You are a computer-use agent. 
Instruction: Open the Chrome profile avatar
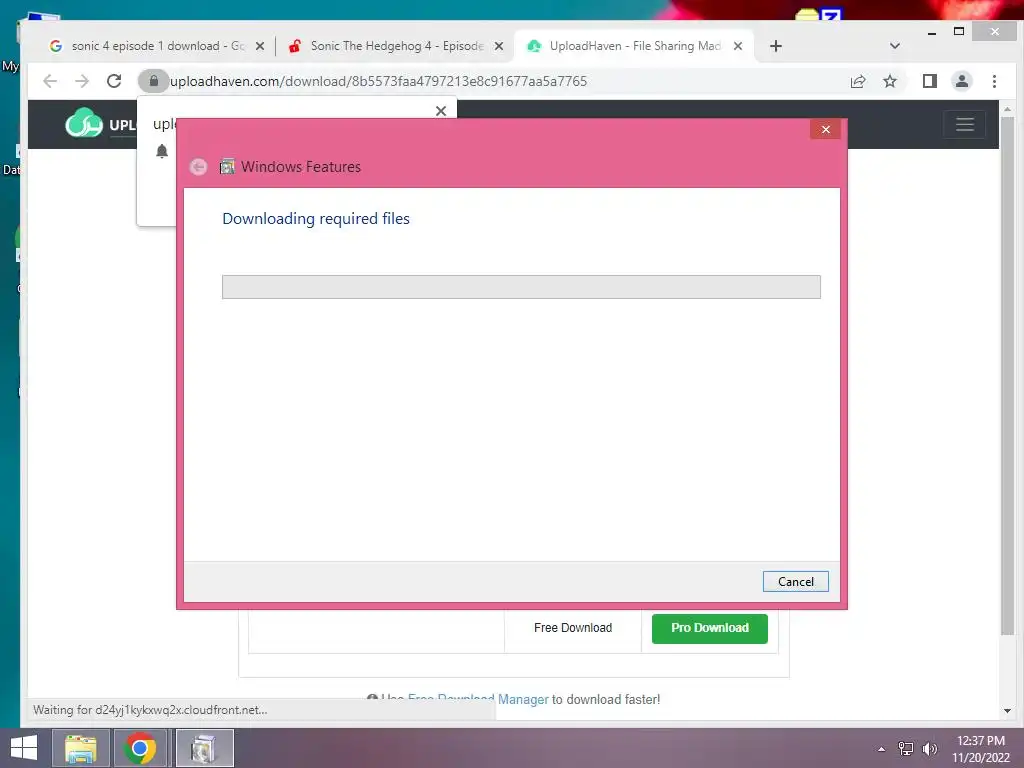point(961,81)
